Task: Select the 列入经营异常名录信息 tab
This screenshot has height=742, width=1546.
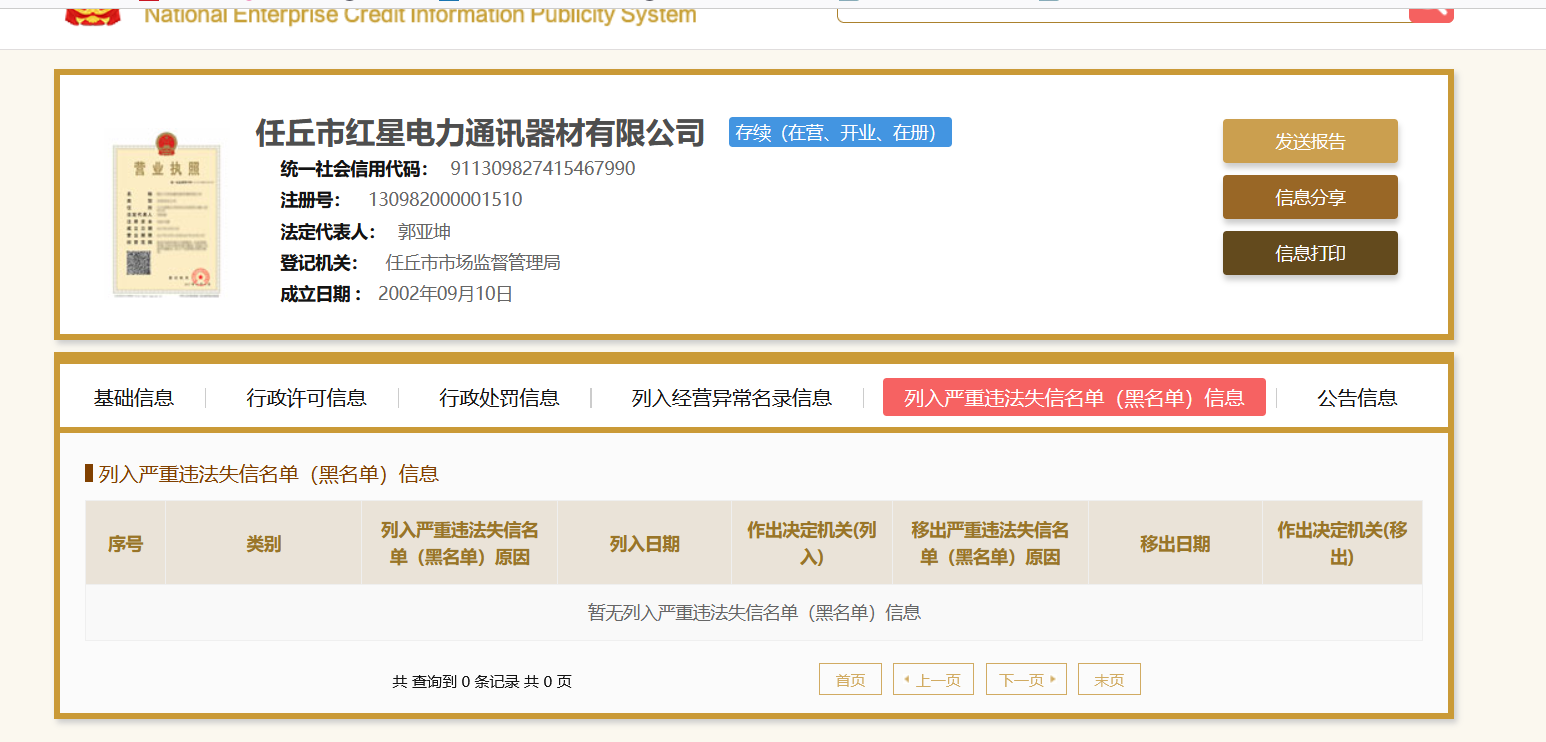Action: click(x=732, y=398)
